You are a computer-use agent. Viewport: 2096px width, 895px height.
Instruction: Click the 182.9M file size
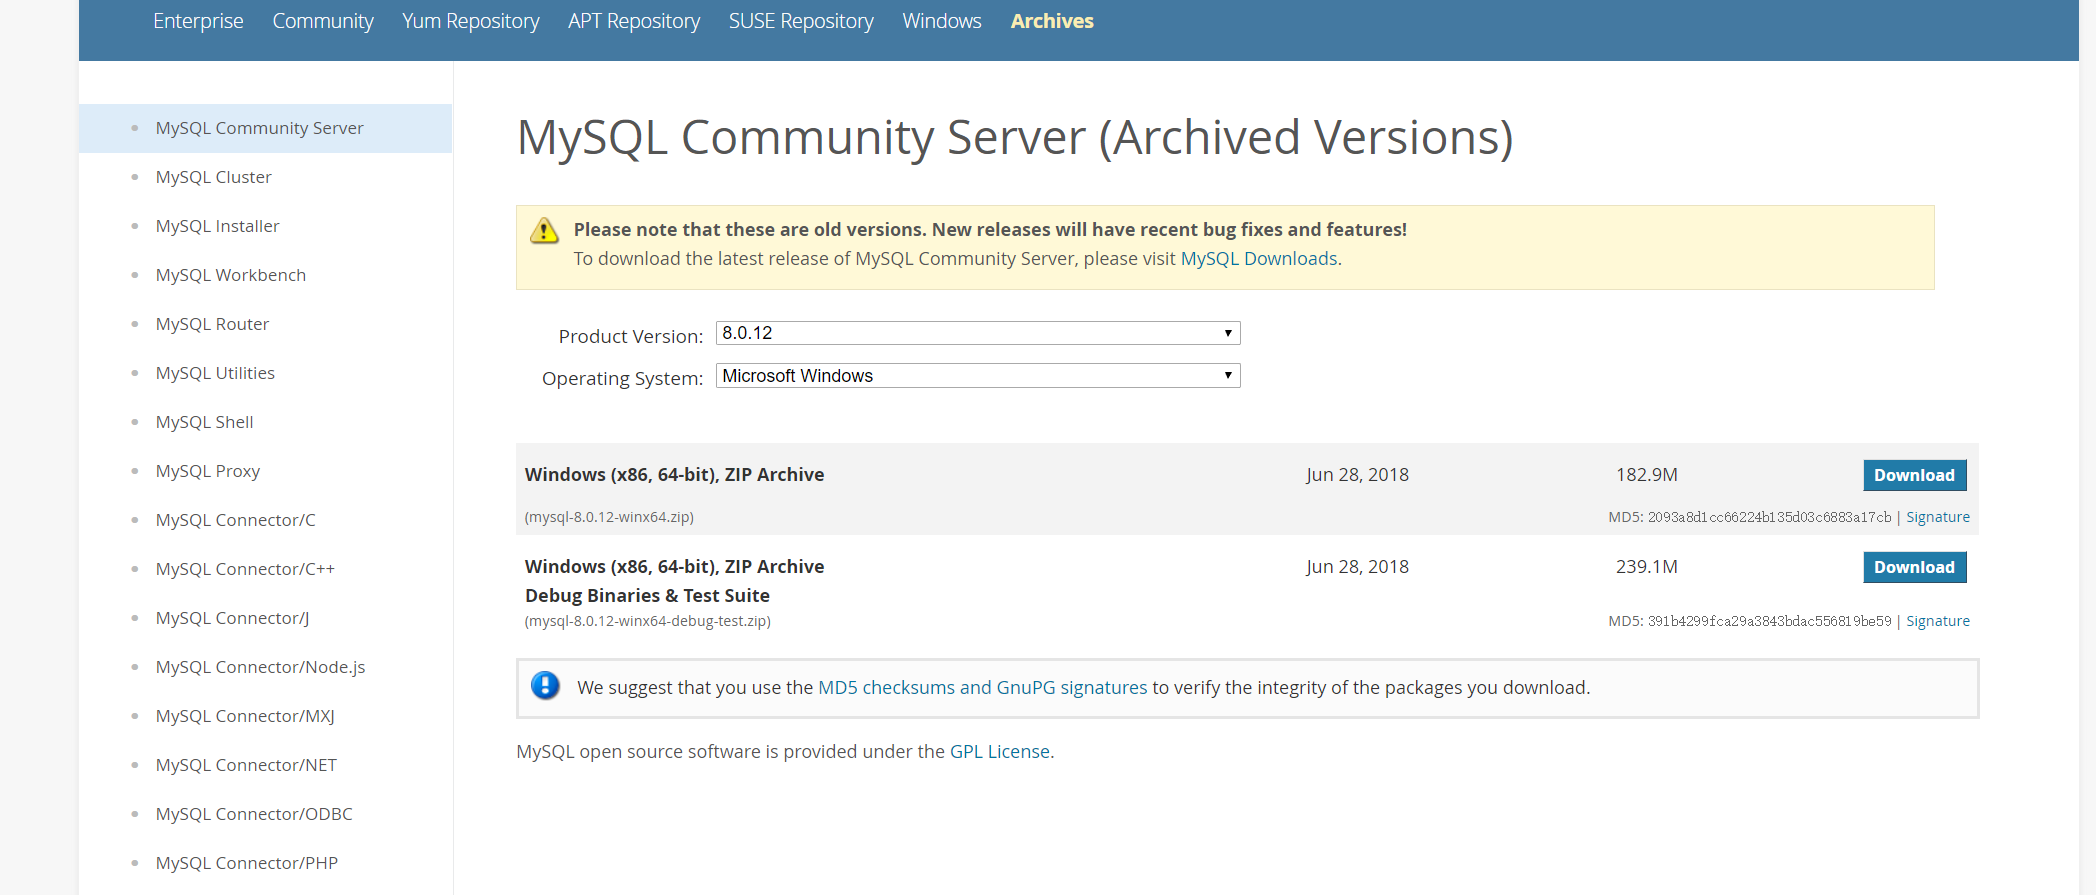[x=1646, y=475]
